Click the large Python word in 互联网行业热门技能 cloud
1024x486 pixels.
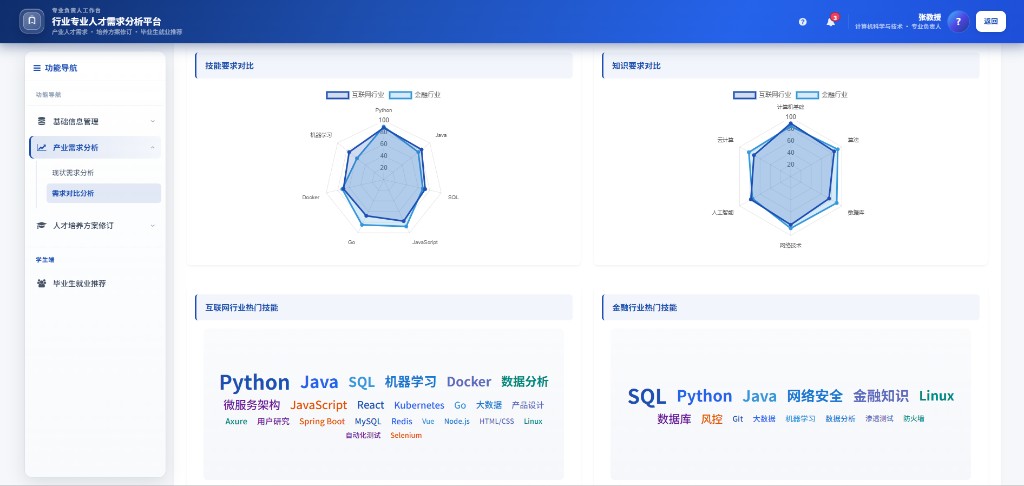coord(254,383)
